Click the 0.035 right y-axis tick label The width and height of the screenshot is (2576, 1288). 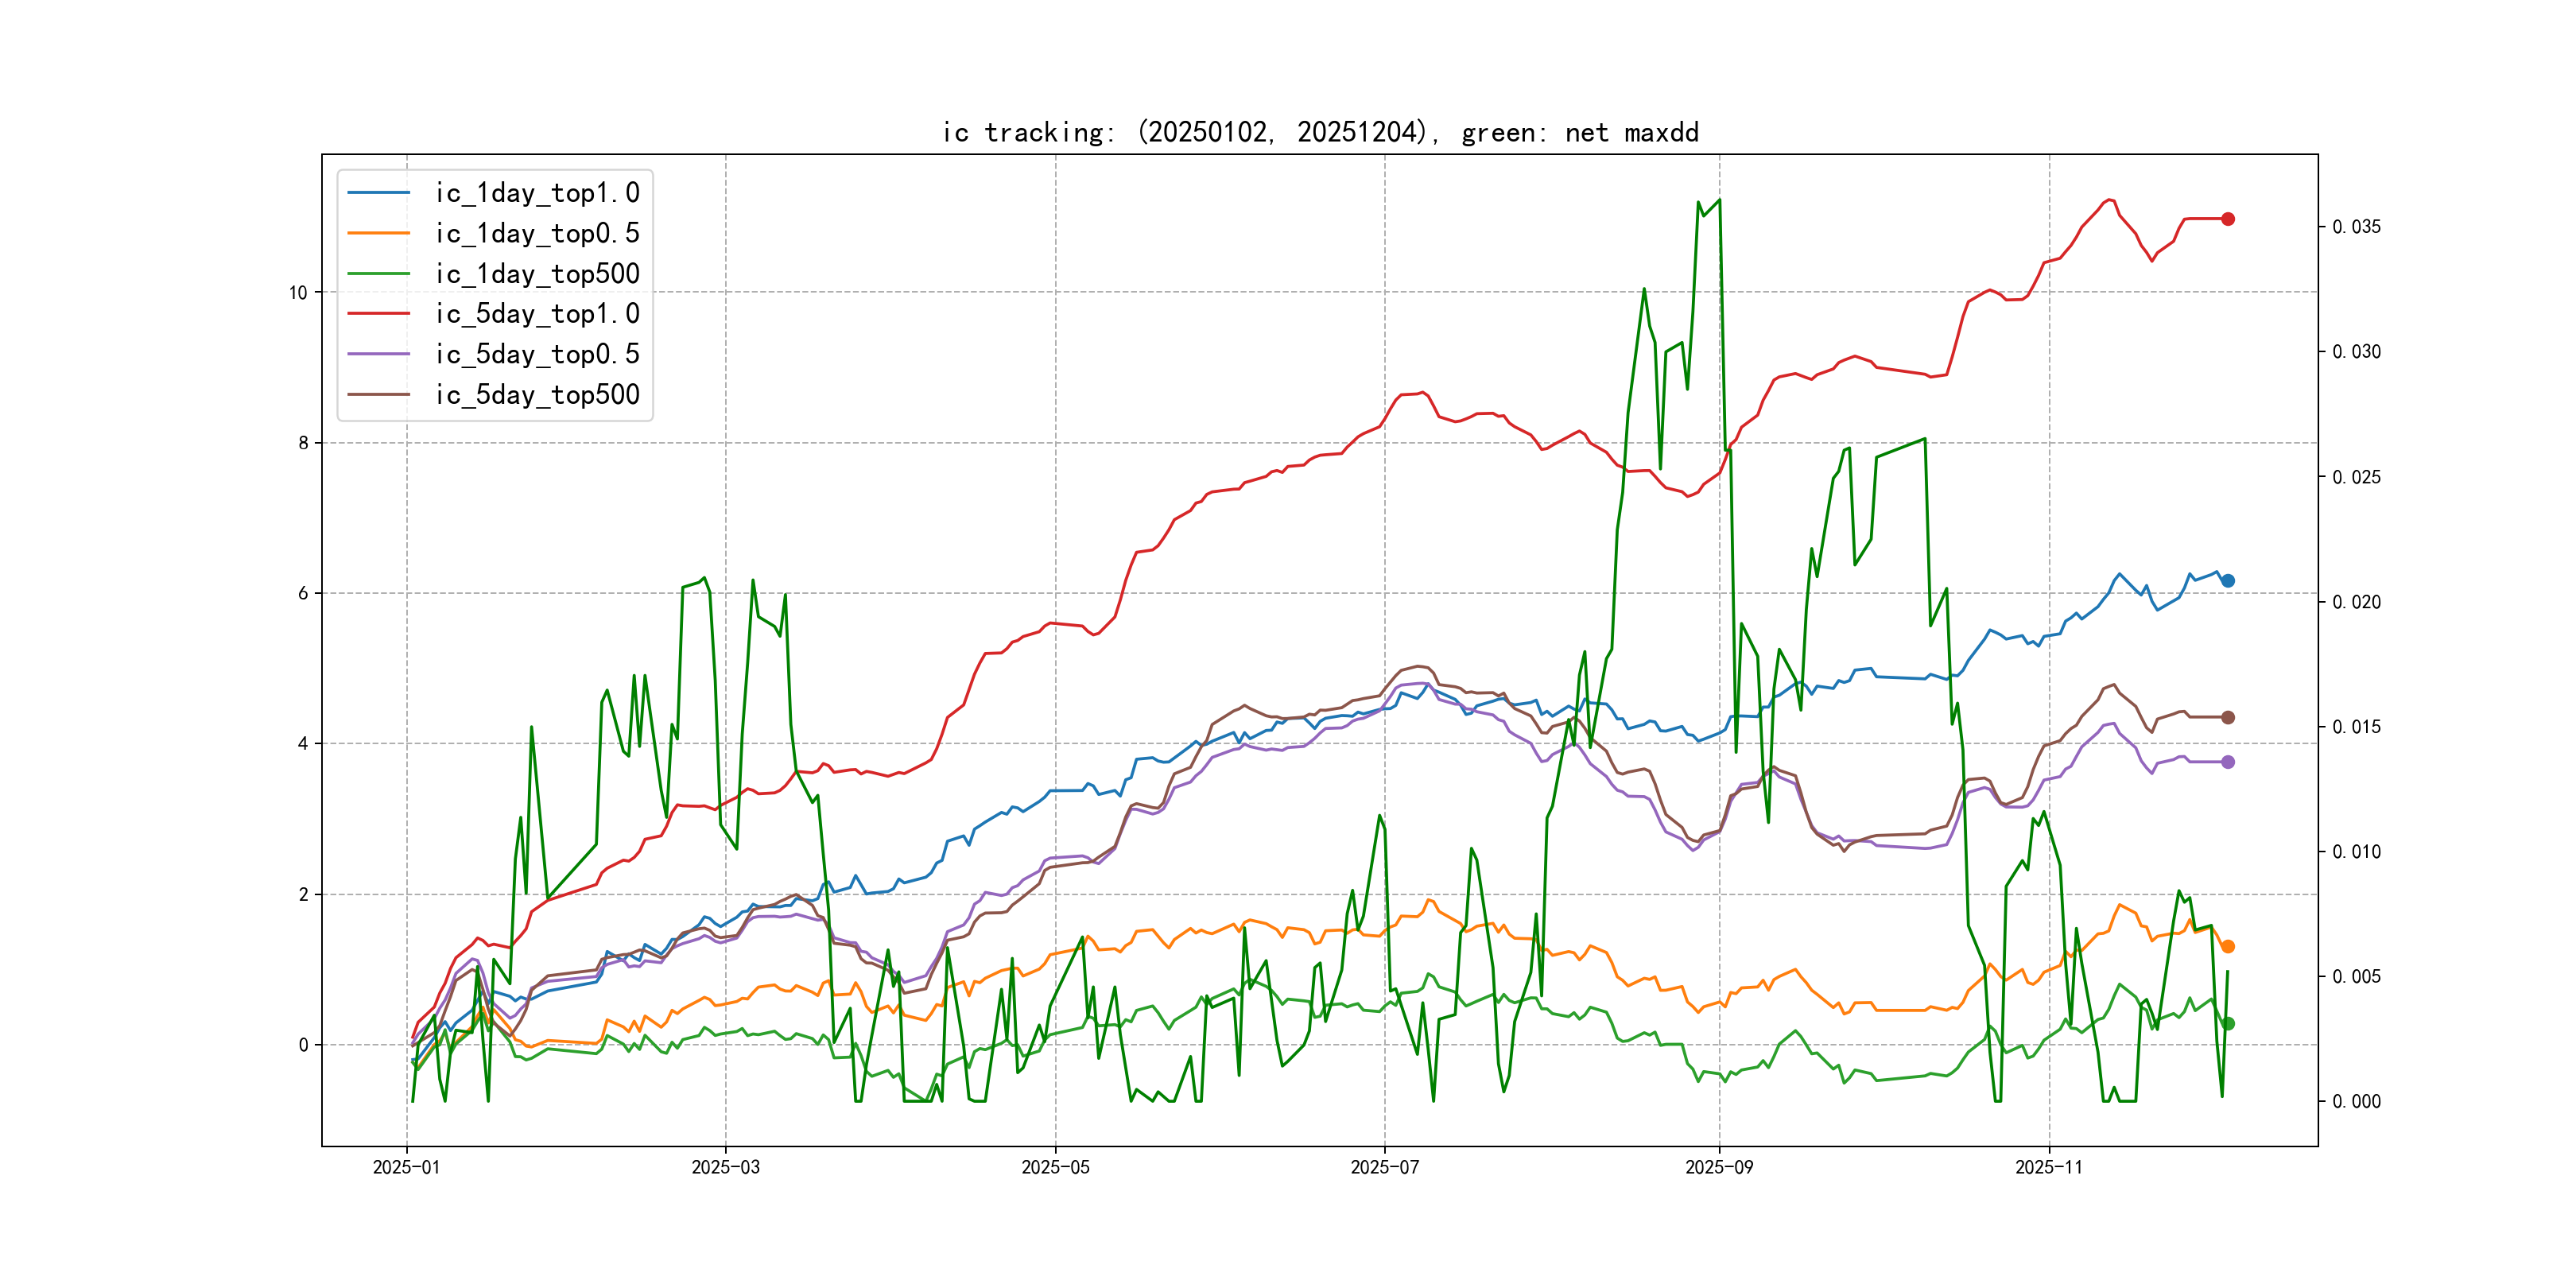(x=2356, y=227)
